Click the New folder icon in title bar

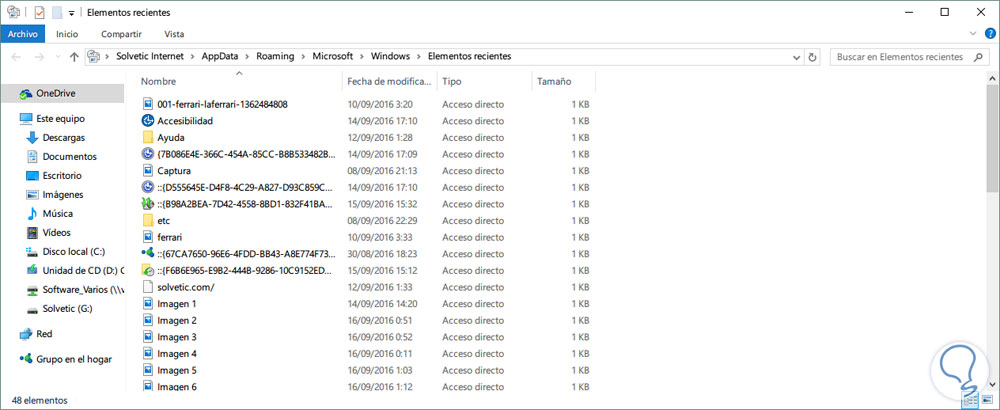[57, 12]
